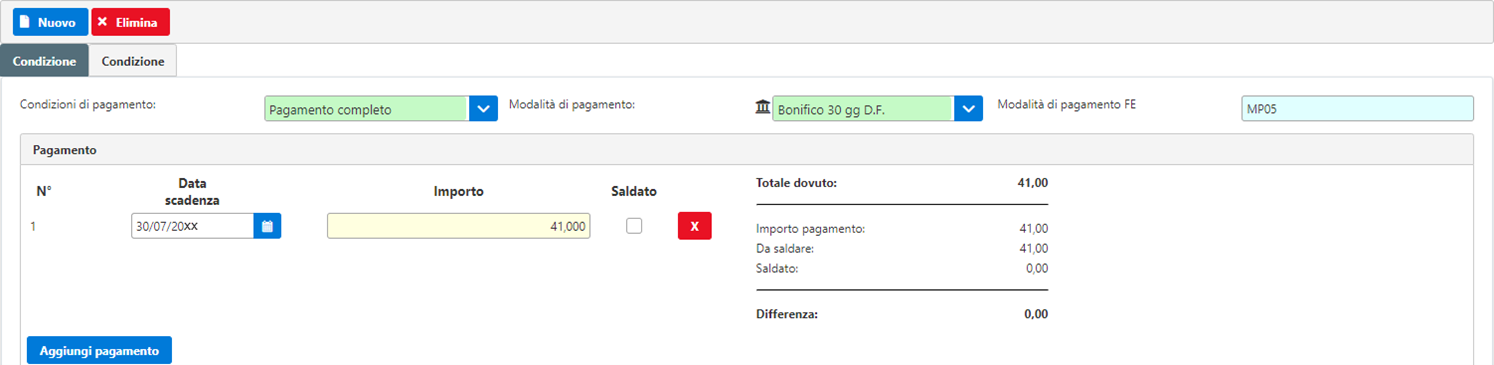Click the red Elimina button
Viewport: 1494px width, 365px height.
coord(130,22)
